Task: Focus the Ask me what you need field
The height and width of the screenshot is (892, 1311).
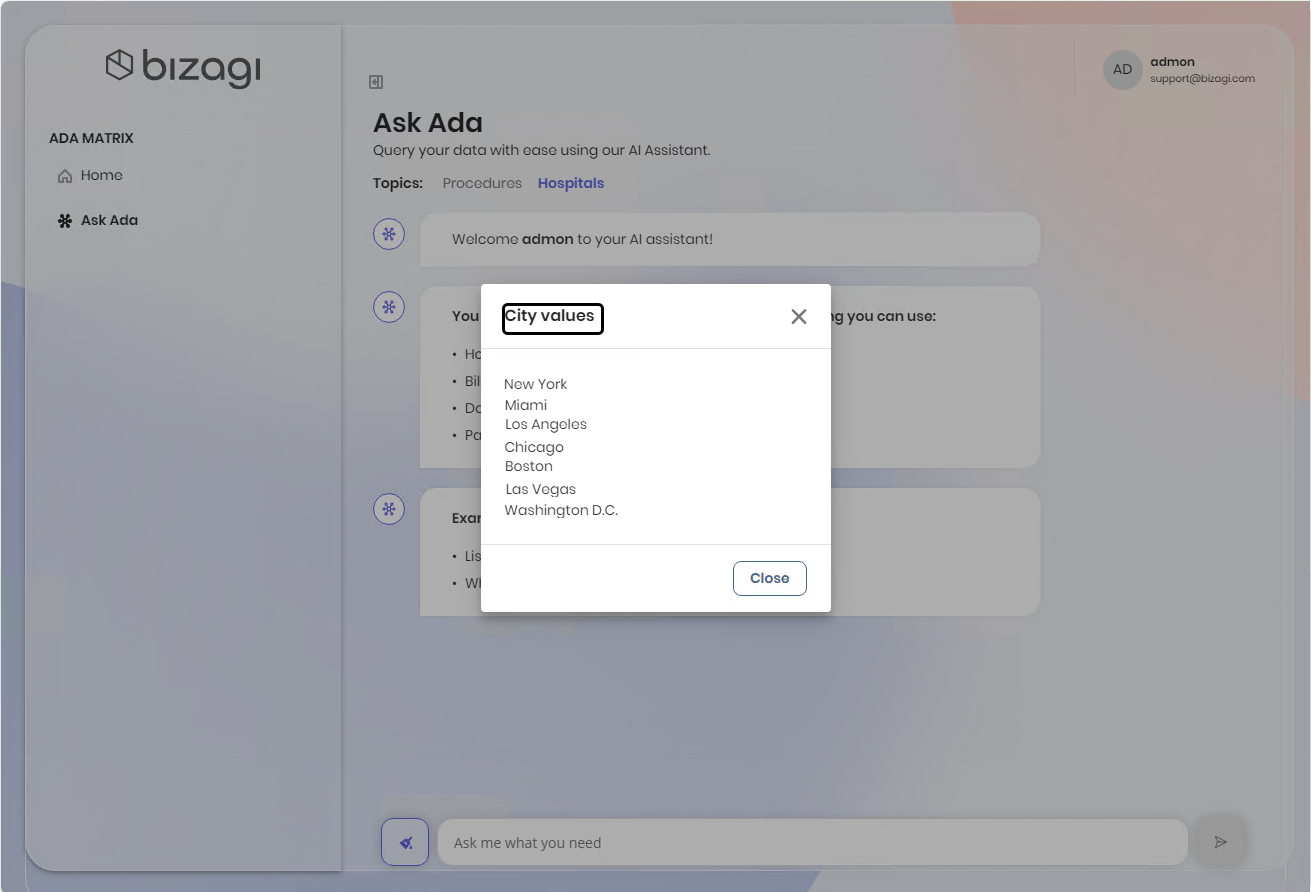Action: click(812, 842)
